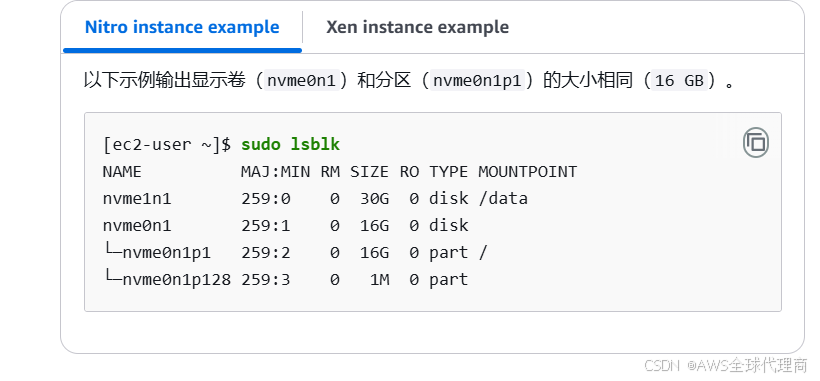Image resolution: width=820 pixels, height=381 pixels.
Task: Select the [ec2-user ~]$ prompt
Action: click(167, 145)
